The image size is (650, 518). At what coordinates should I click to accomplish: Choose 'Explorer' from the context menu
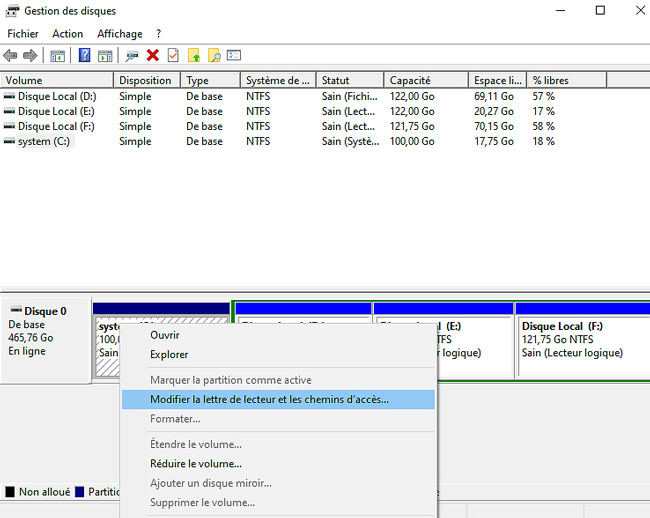point(169,354)
